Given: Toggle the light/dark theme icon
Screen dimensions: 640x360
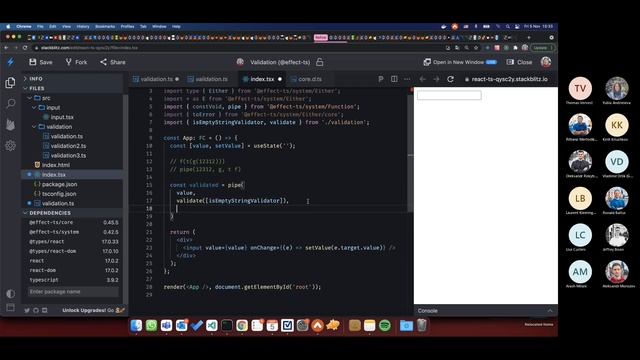Looking at the screenshot, I should tap(11, 293).
